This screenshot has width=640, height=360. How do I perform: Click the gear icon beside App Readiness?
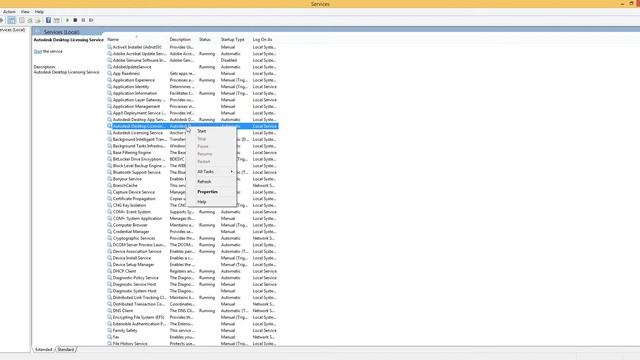109,73
